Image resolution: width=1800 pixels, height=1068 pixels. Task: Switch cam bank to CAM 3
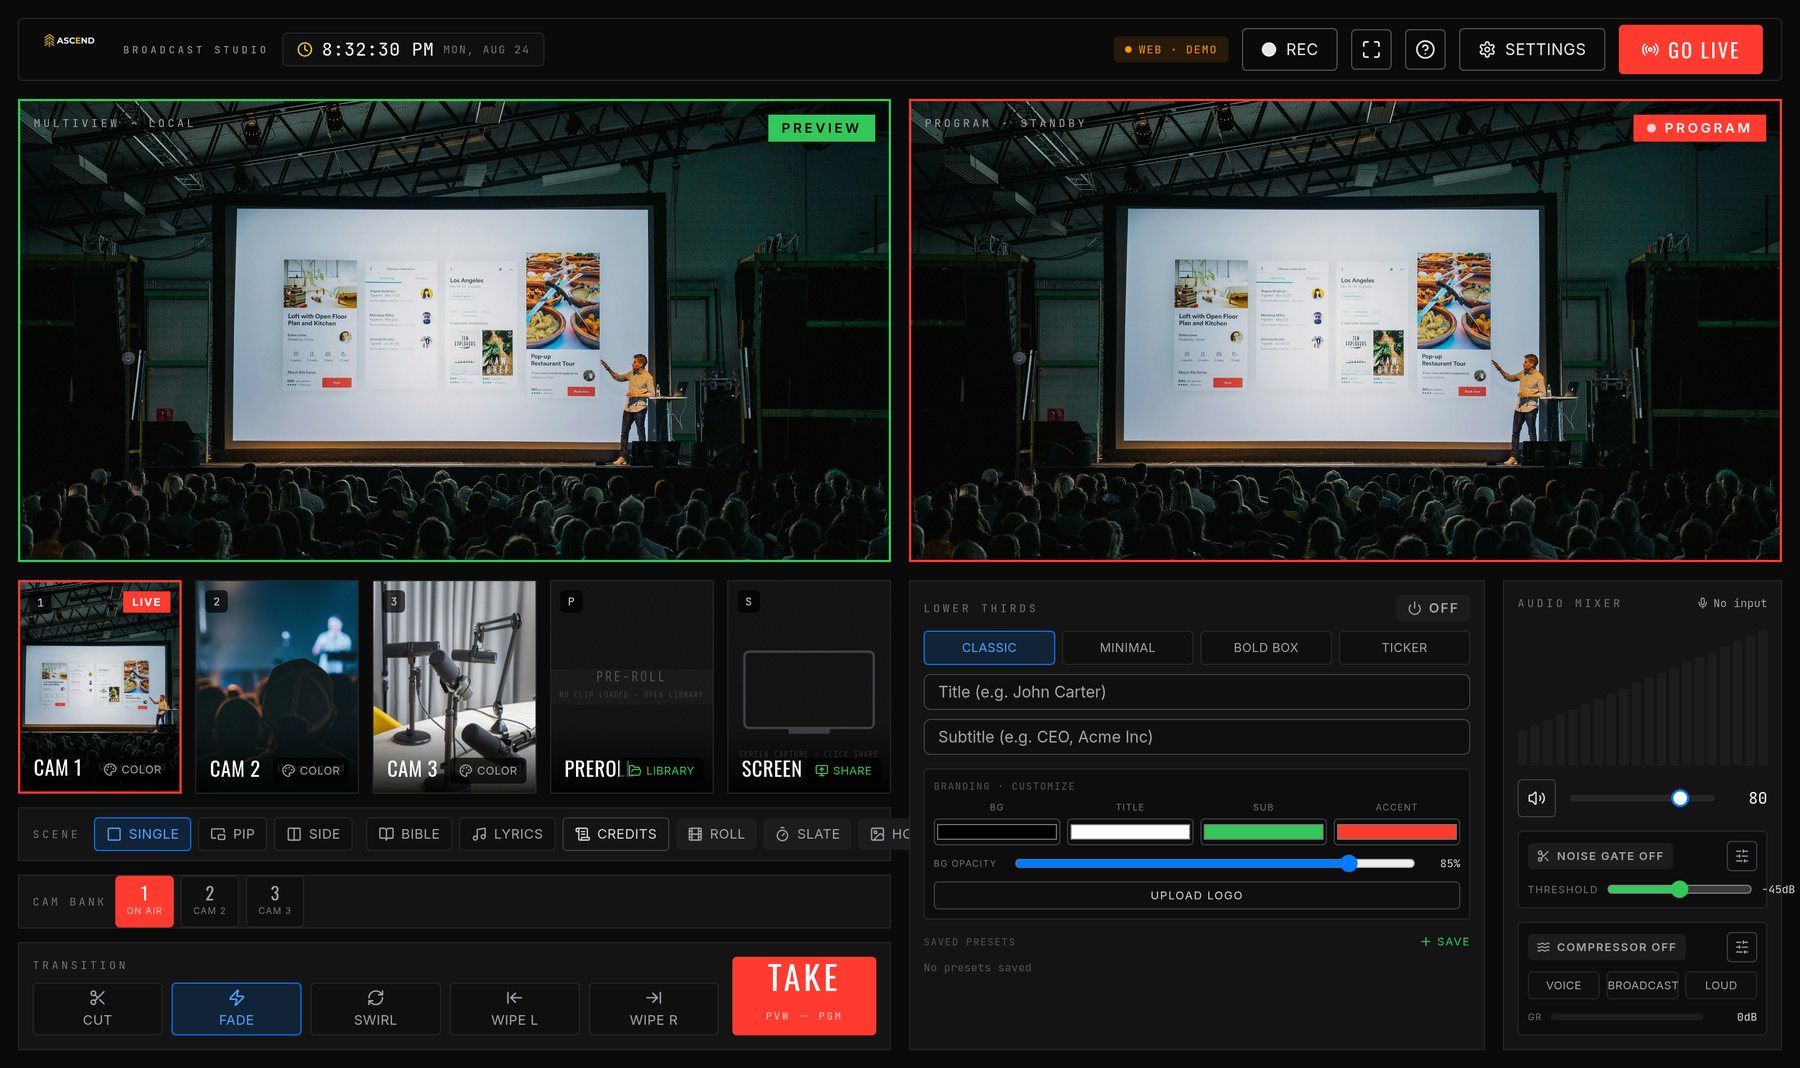coord(275,901)
